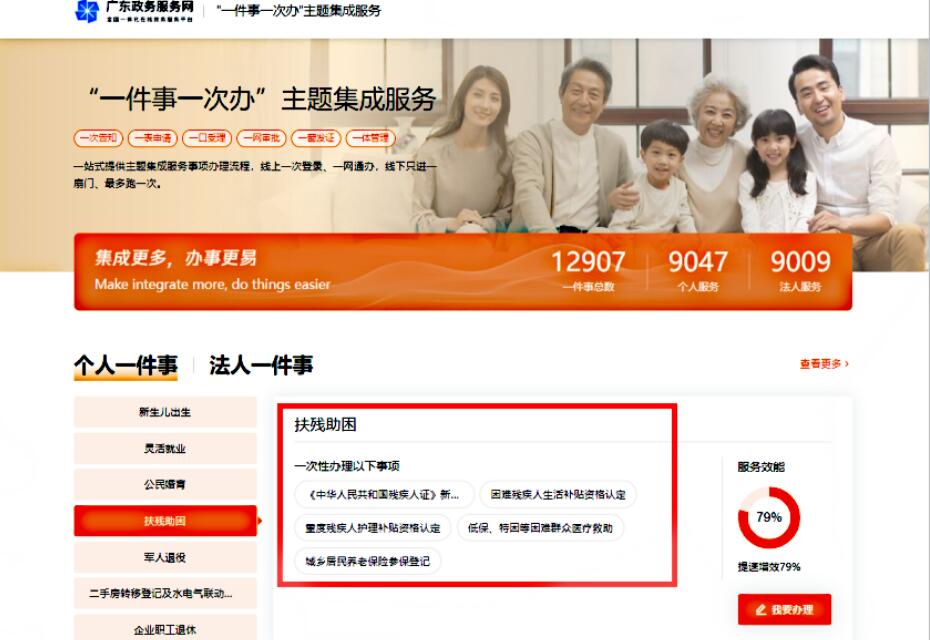The height and width of the screenshot is (640, 930).
Task: Click the pen icon inside 我要办理 button
Action: pos(760,609)
